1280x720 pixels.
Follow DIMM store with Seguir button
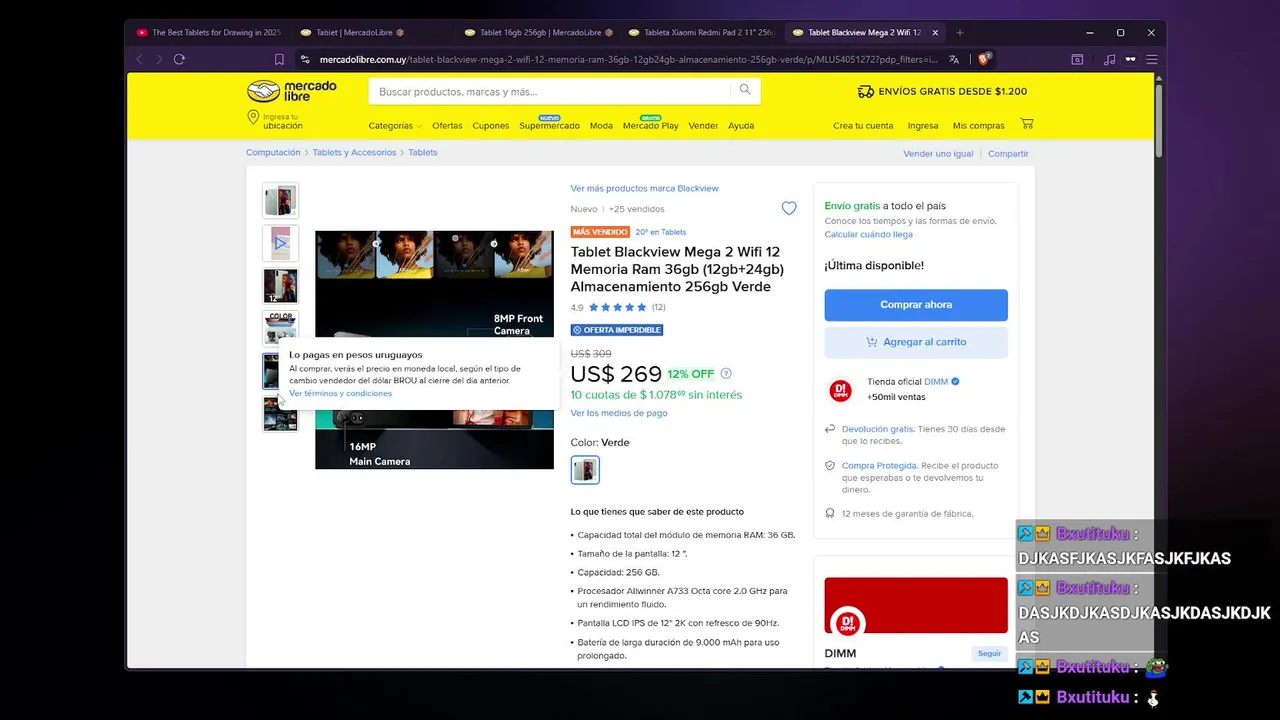(x=989, y=653)
